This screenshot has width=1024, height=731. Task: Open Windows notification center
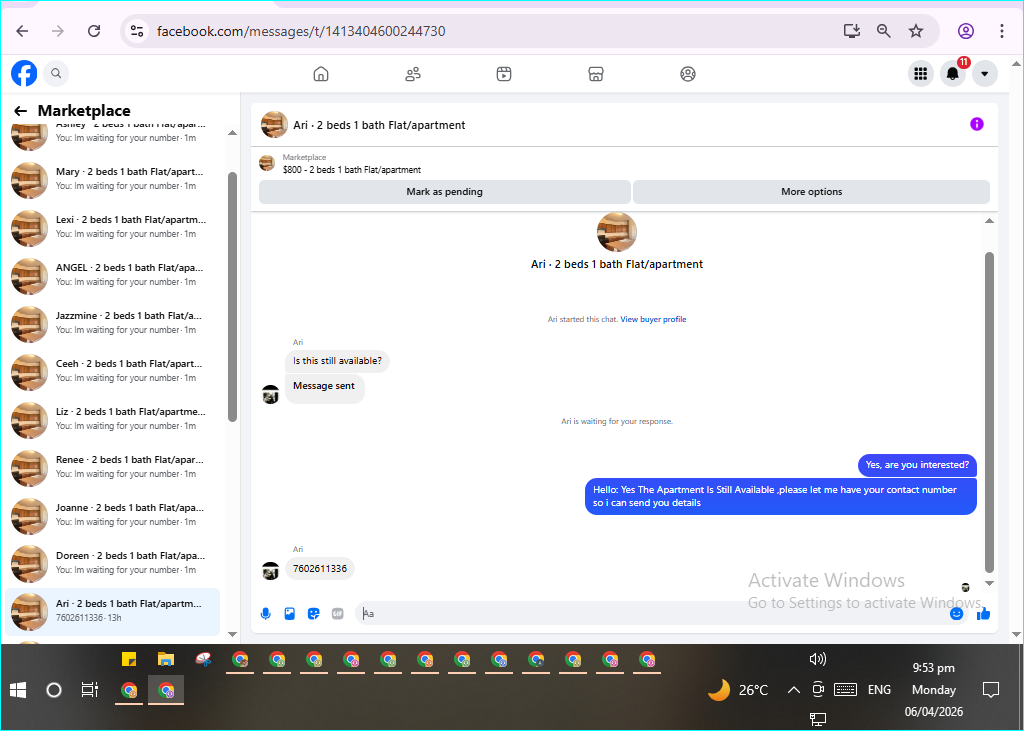pos(991,690)
